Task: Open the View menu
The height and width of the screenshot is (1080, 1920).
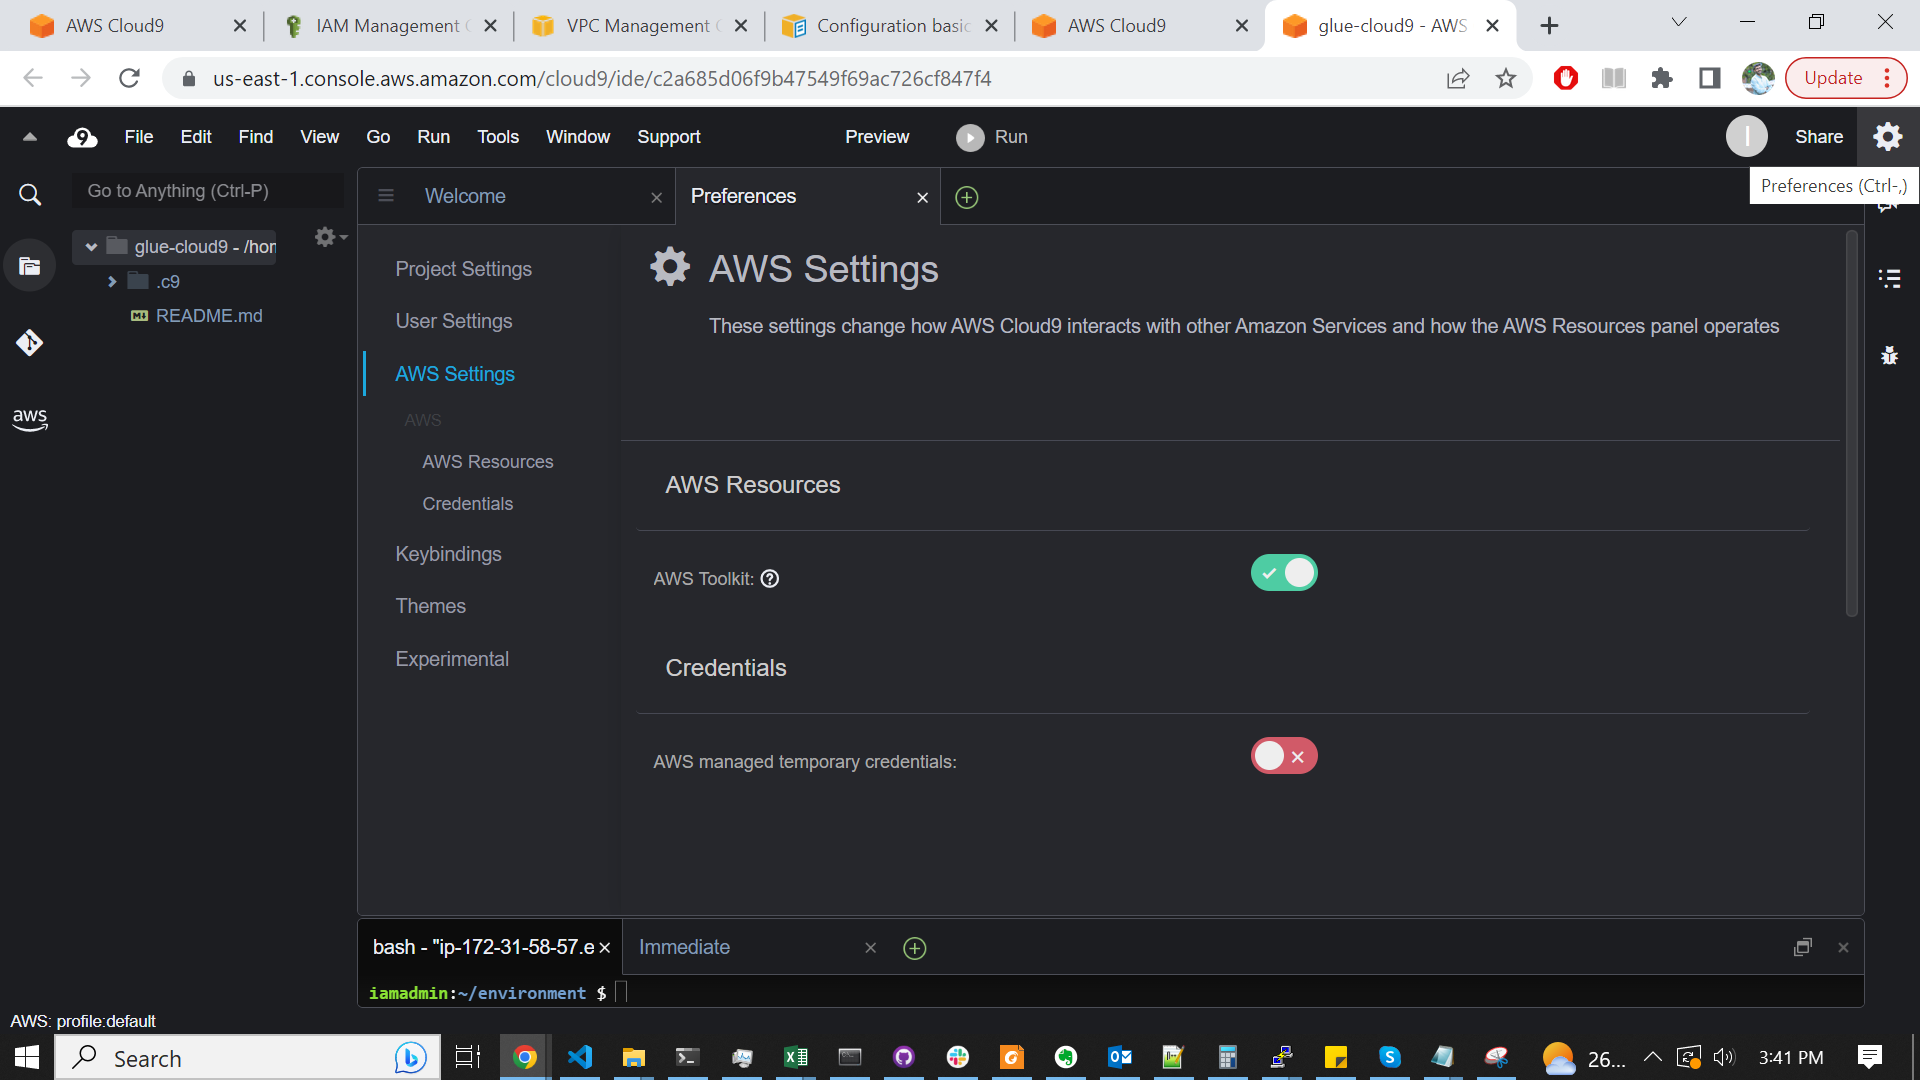Action: (x=320, y=137)
